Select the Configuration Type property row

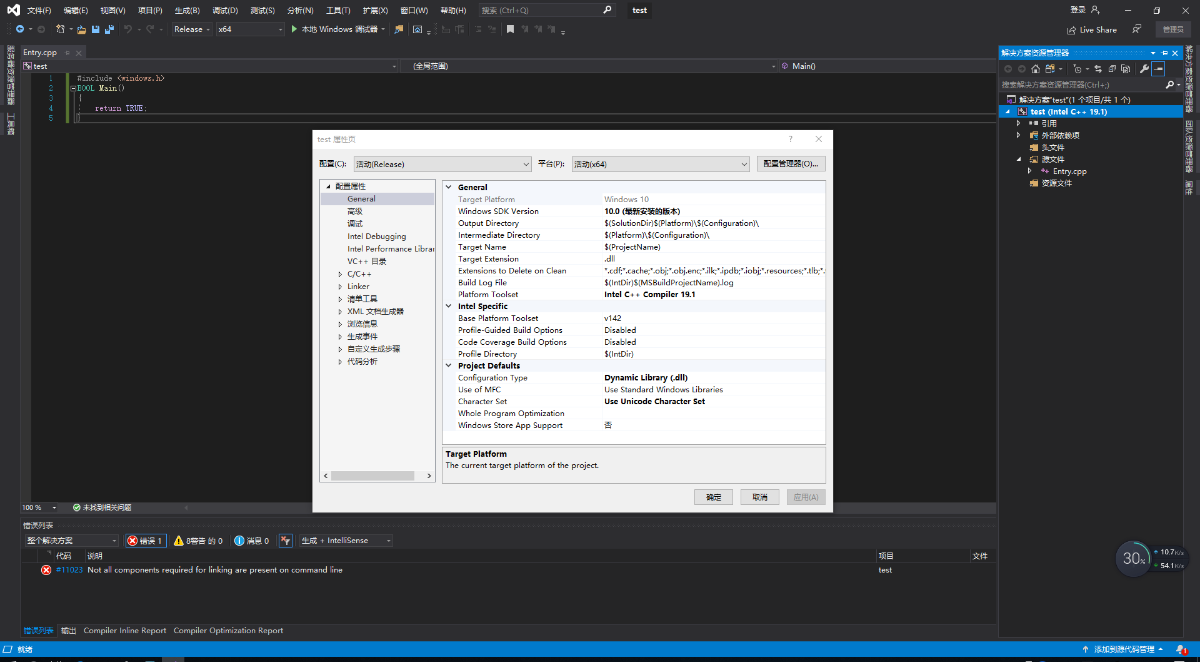(x=635, y=378)
